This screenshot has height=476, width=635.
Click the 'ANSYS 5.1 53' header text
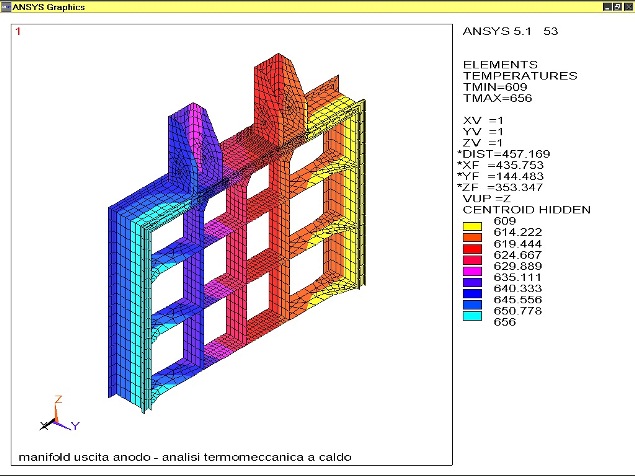(x=510, y=31)
